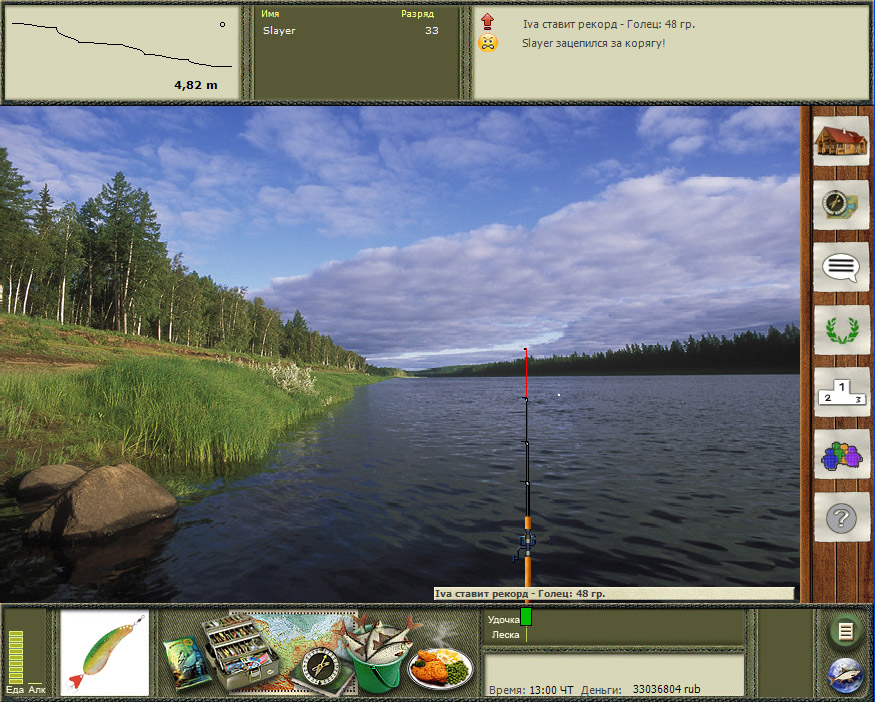Viewport: 875px width, 702px height.
Task: Click the globe fish button
Action: (846, 676)
